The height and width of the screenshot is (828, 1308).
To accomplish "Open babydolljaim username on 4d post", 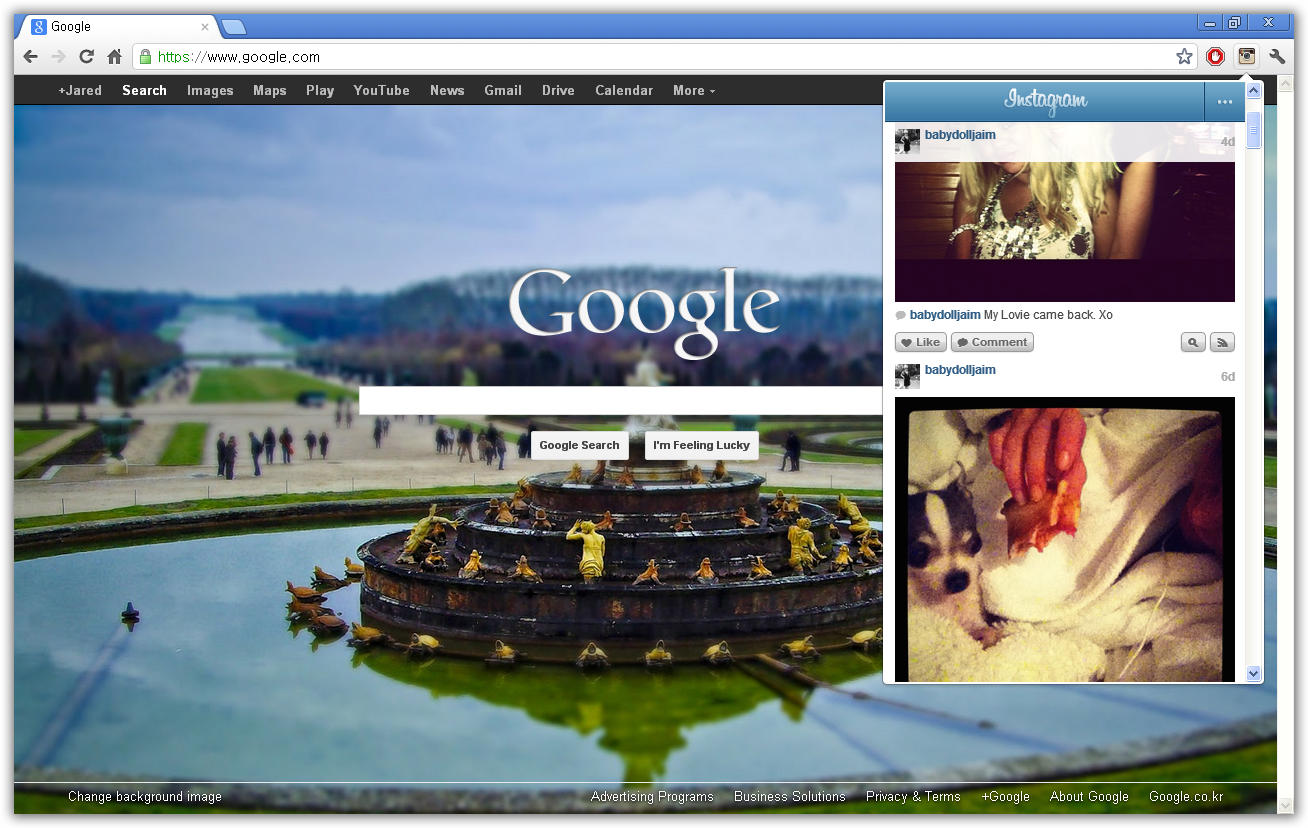I will [960, 135].
